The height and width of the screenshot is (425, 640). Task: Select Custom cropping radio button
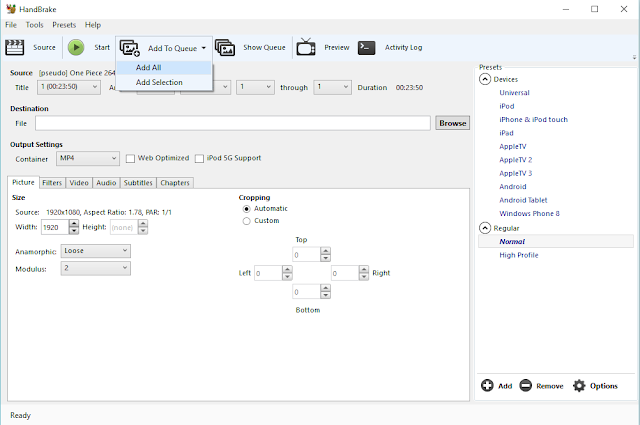247,221
